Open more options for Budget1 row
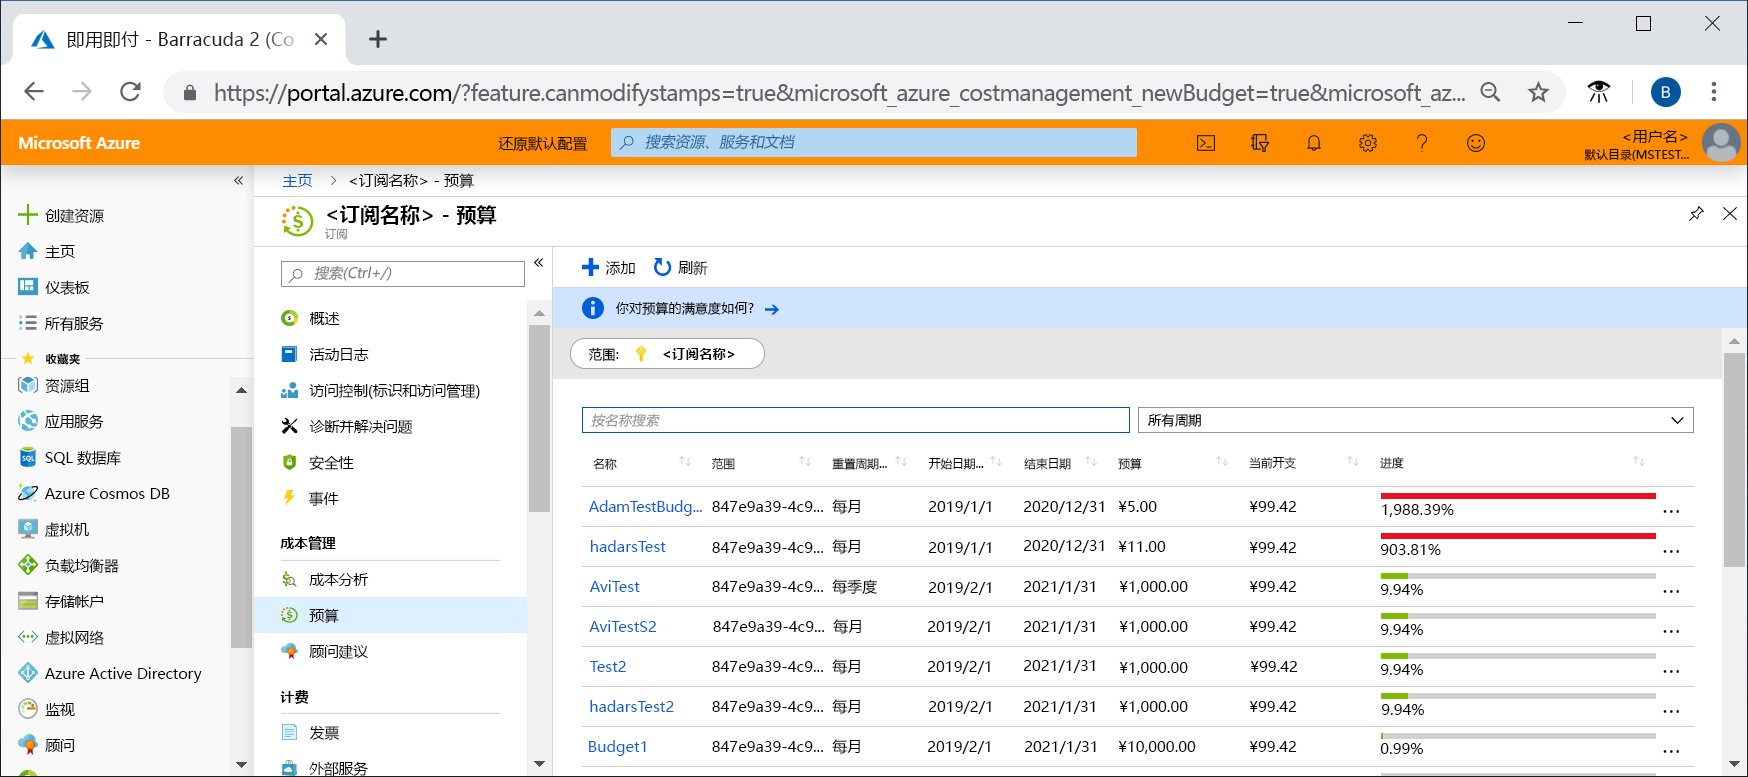1748x777 pixels. pos(1671,751)
